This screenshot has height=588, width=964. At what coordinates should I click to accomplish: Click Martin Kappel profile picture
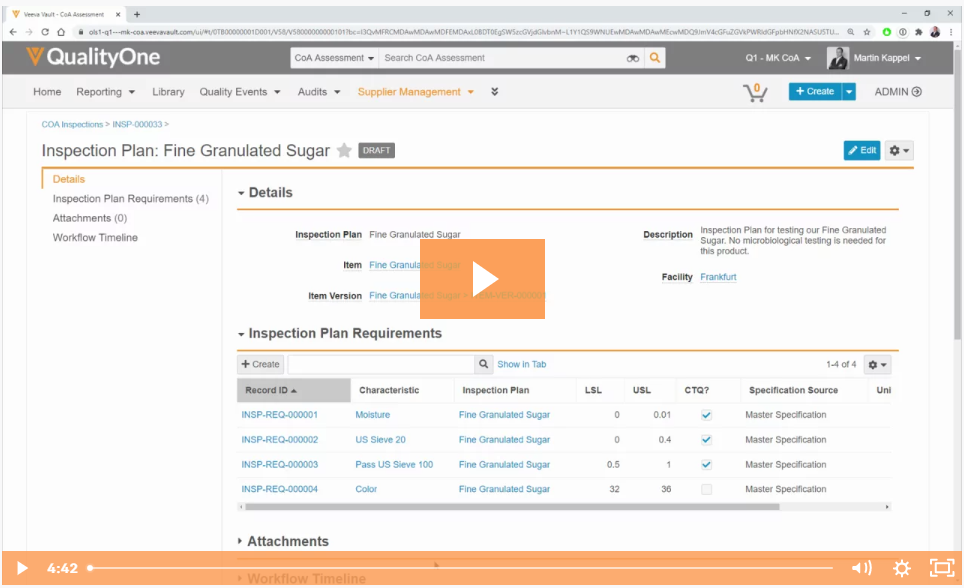[x=838, y=58]
